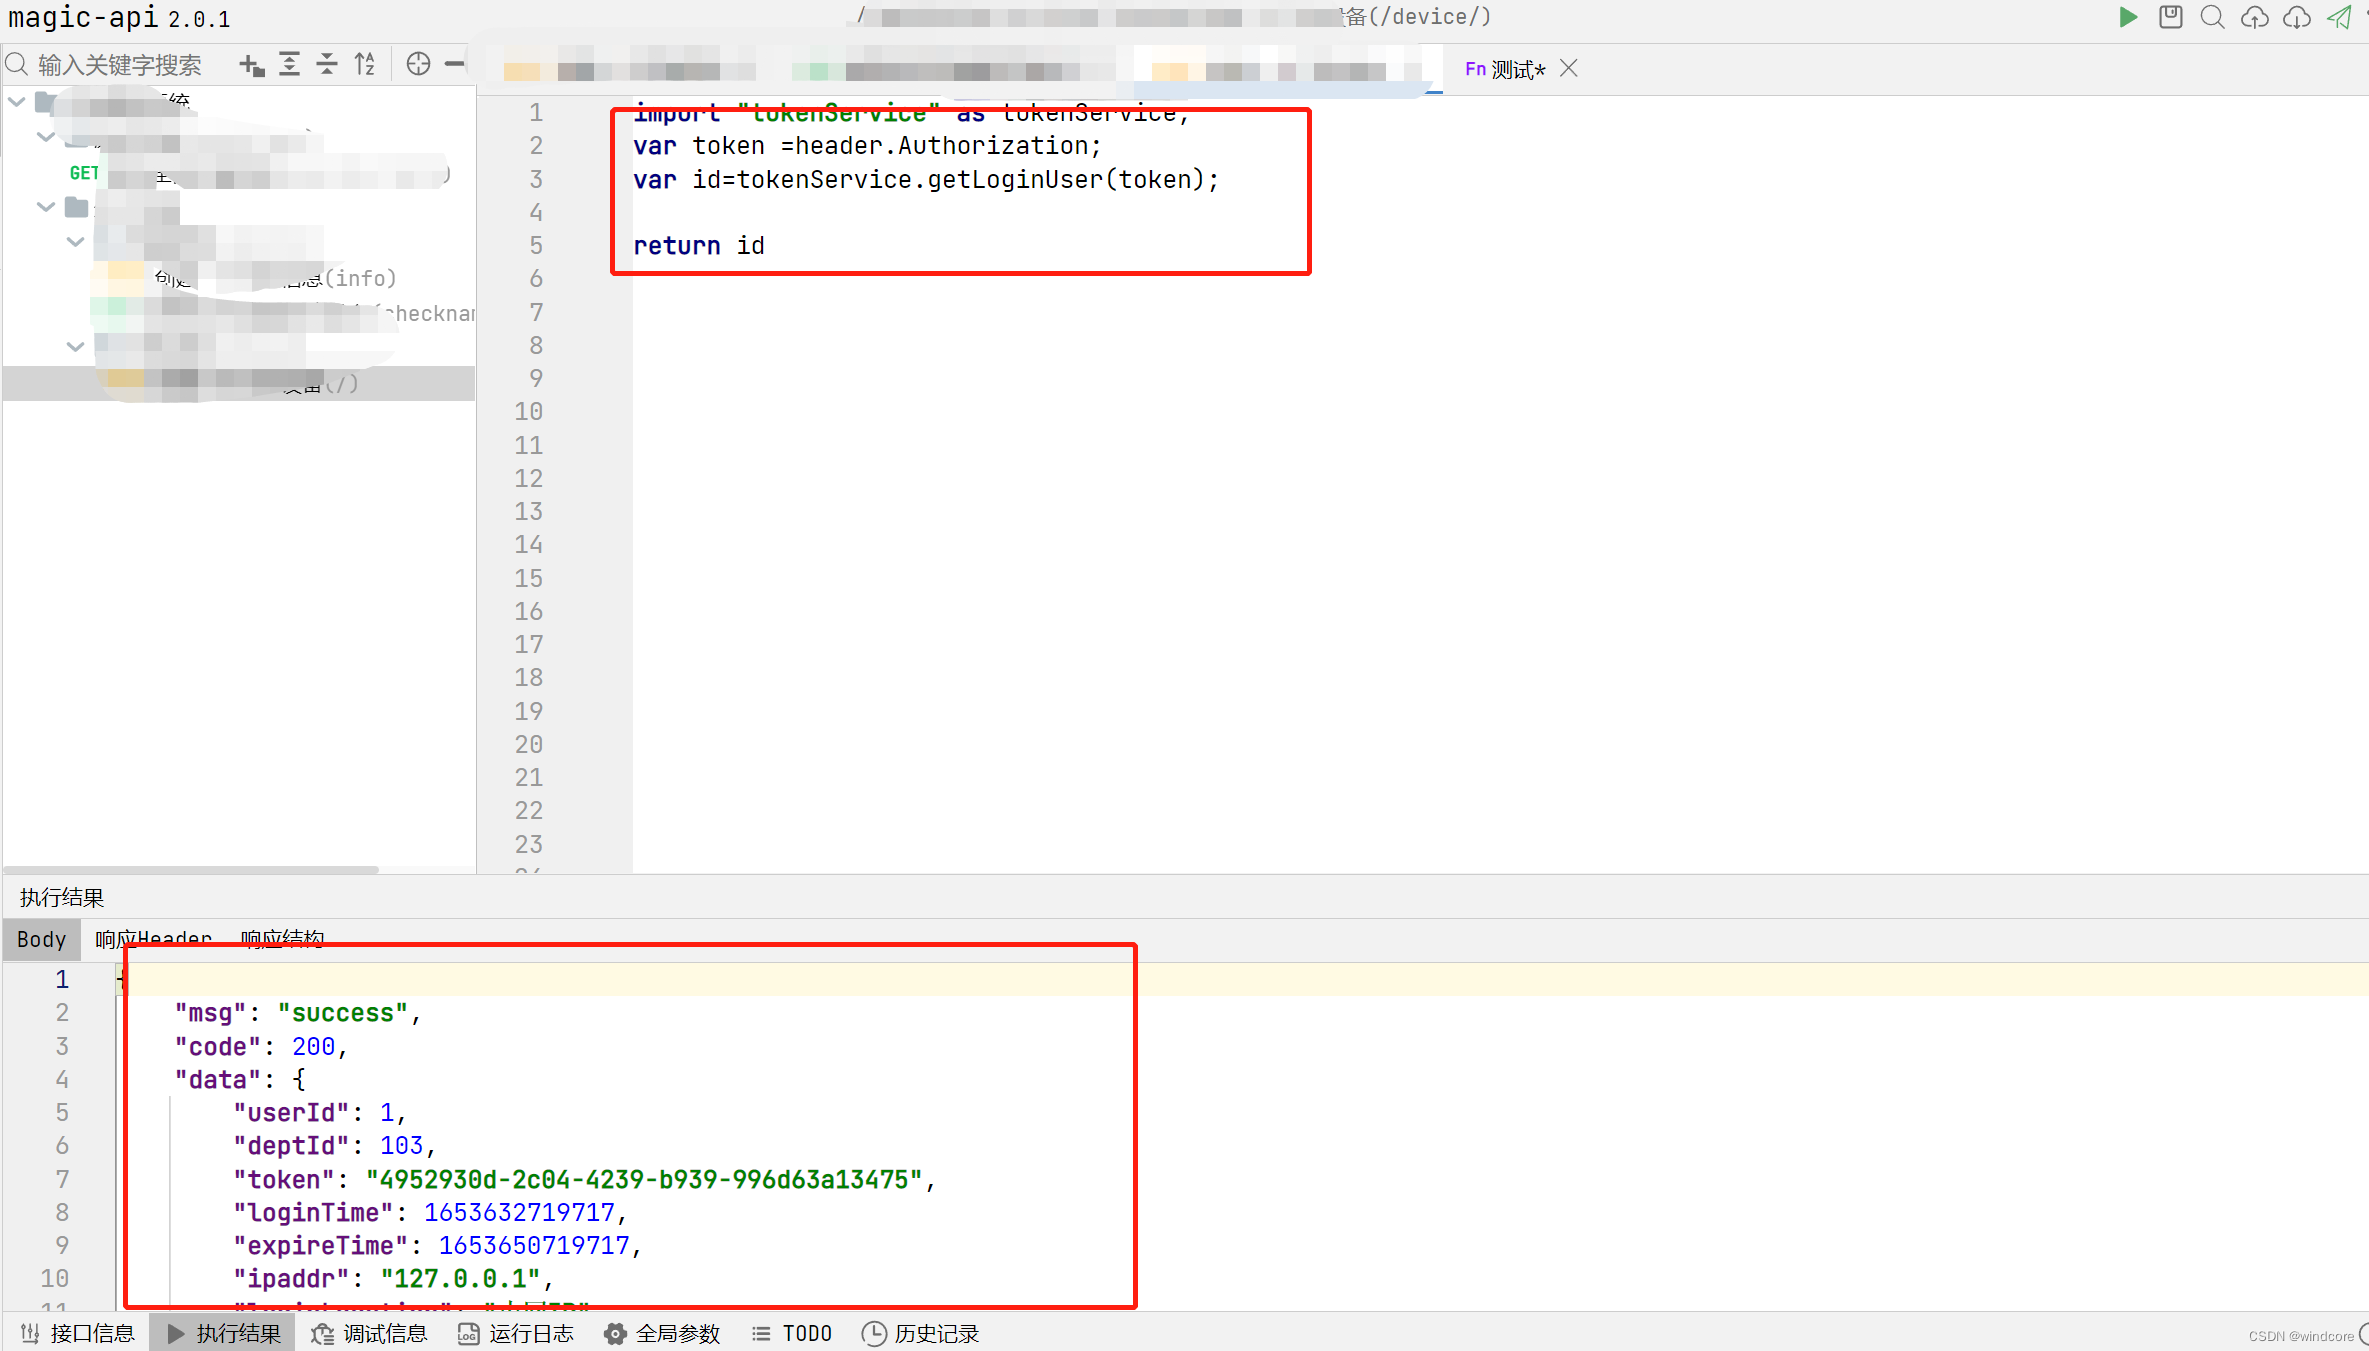Switch to the Body result tab
Image resolution: width=2369 pixels, height=1351 pixels.
[x=41, y=939]
